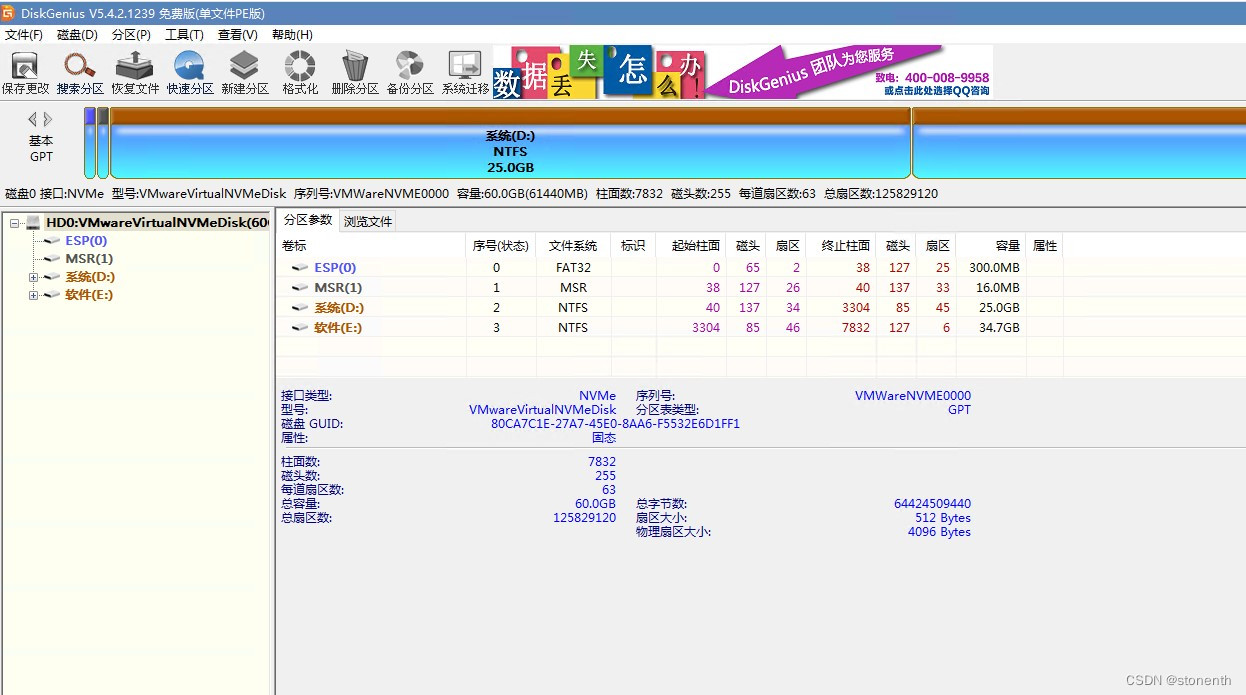Screen dimensions: 1246x695
Task: Select the 软件(E:) row label in the partition table
Action: (x=338, y=328)
